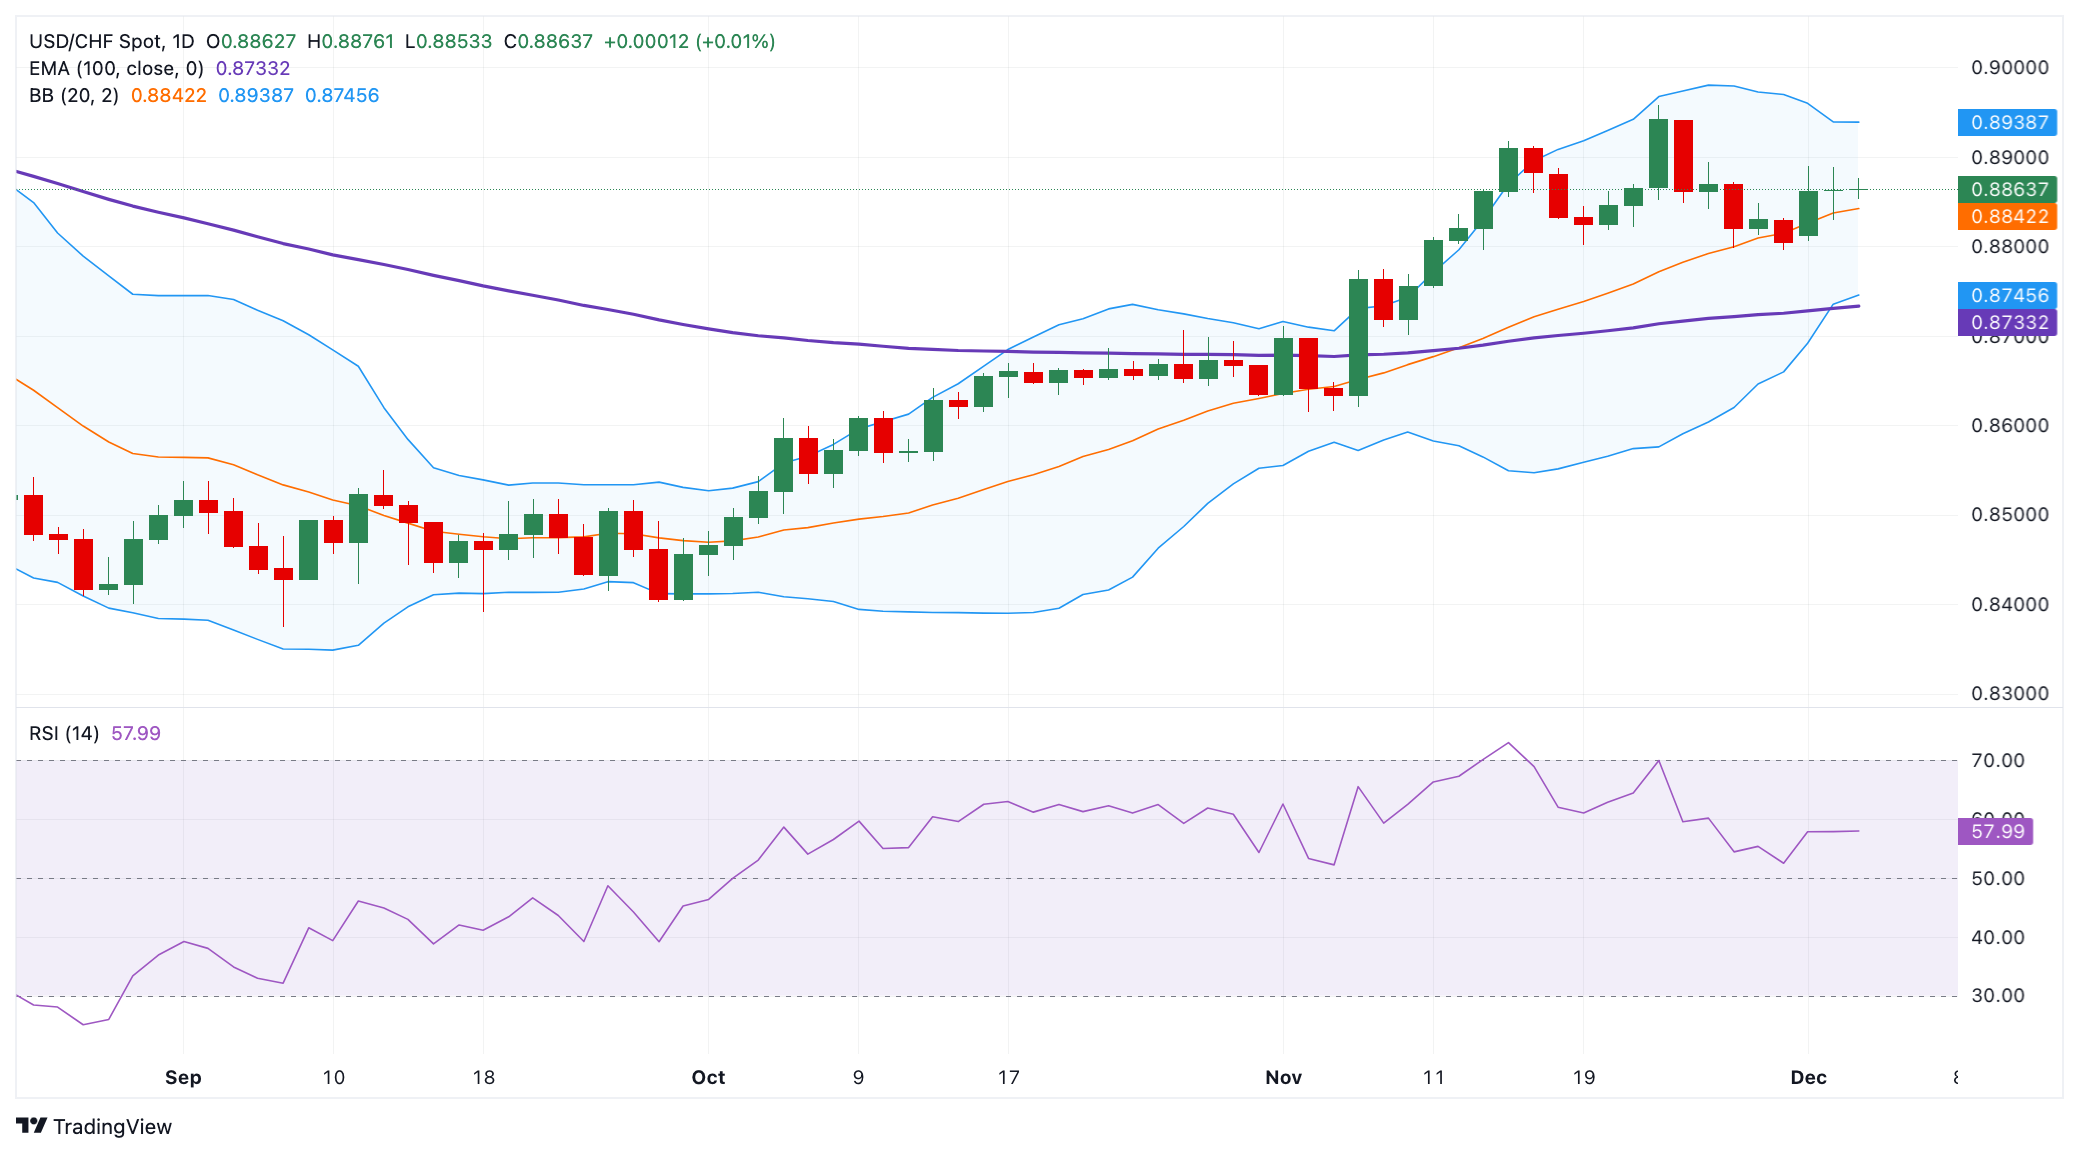Click the TradingView brand text link
Image resolution: width=2079 pixels, height=1154 pixels.
[x=112, y=1127]
